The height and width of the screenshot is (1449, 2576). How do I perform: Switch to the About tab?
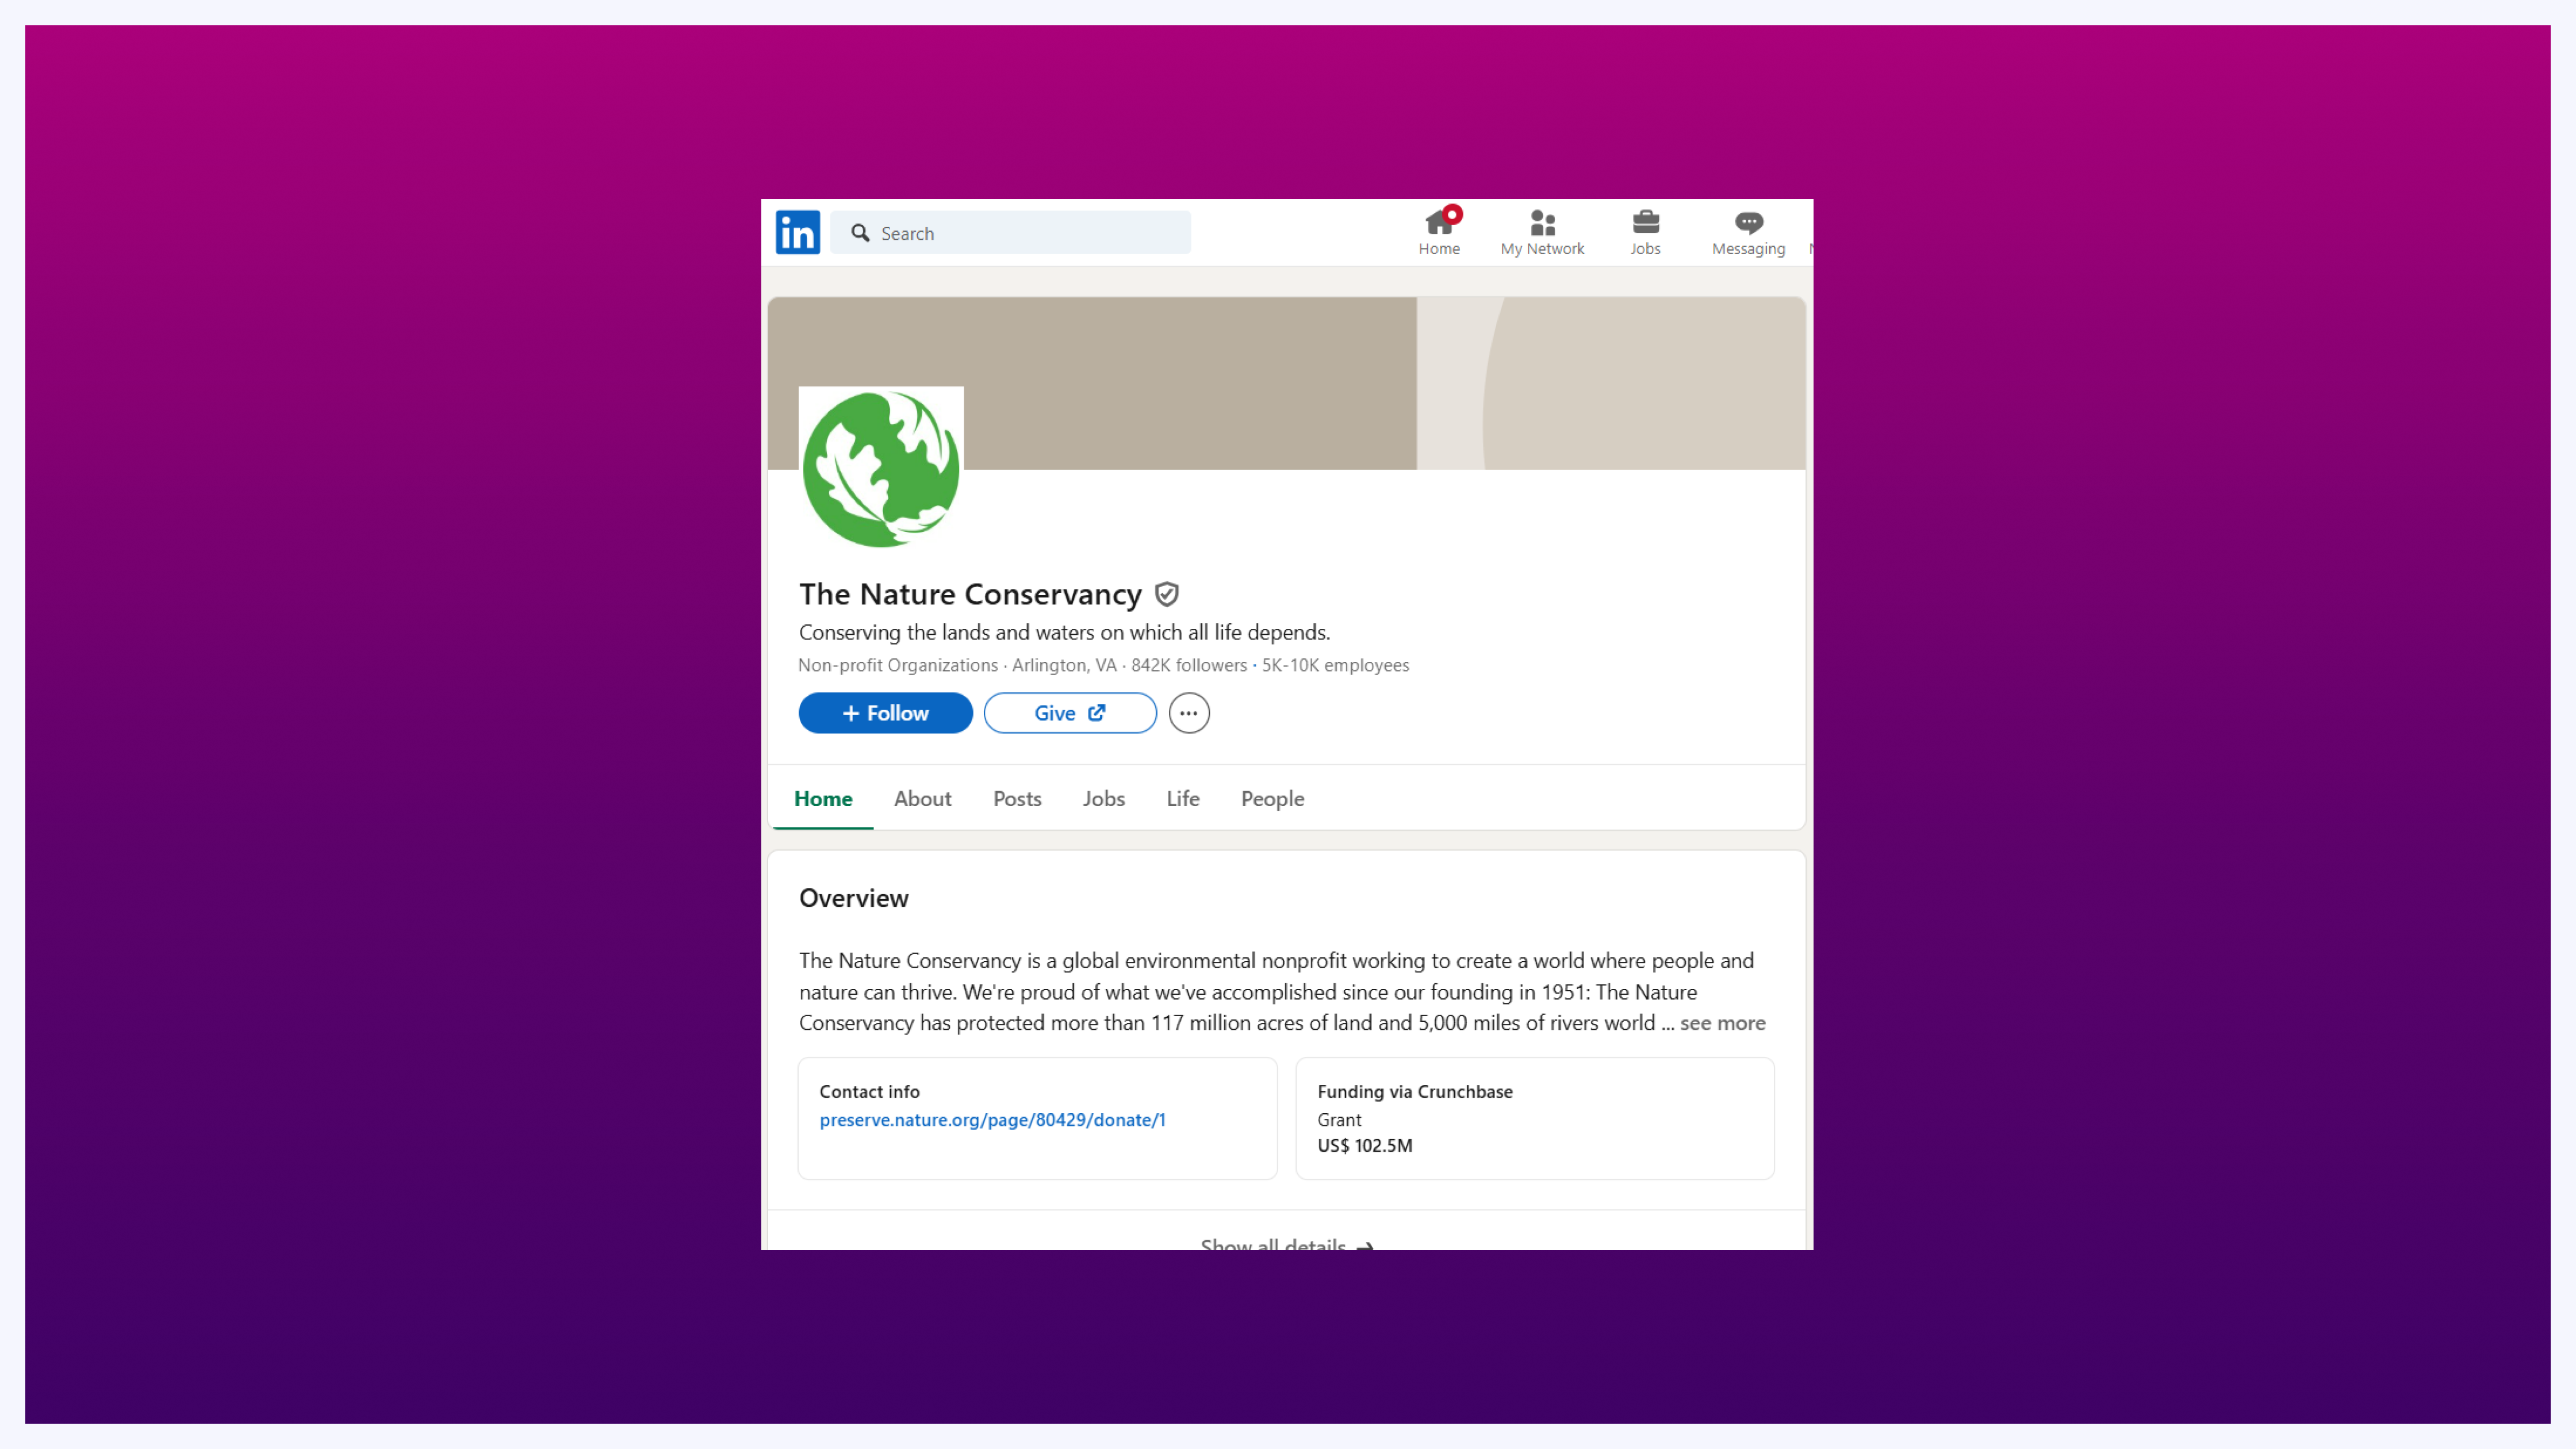tap(922, 798)
